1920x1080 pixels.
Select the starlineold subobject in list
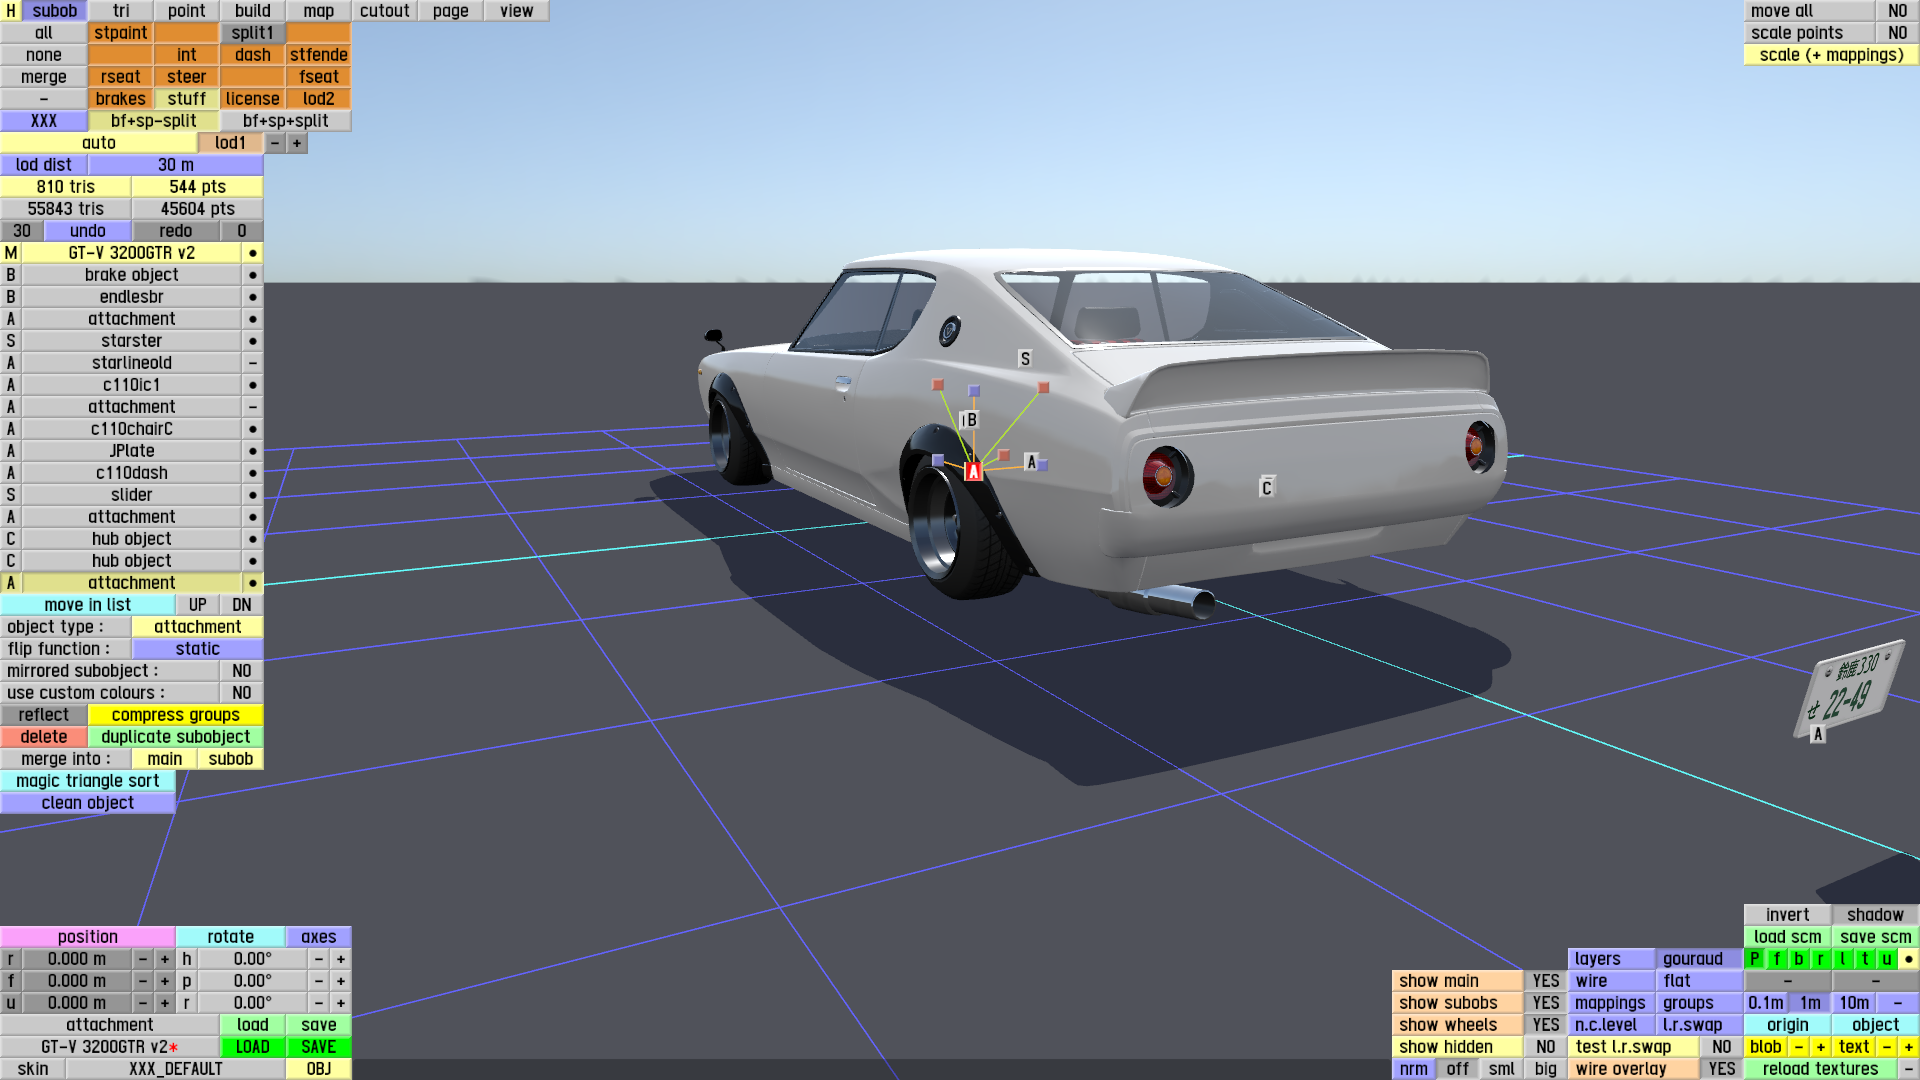pos(131,363)
